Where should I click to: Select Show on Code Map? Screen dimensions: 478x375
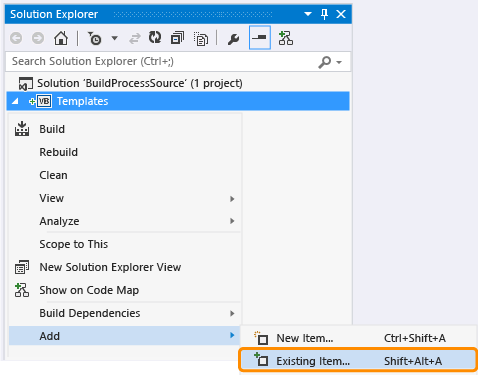tap(125, 290)
